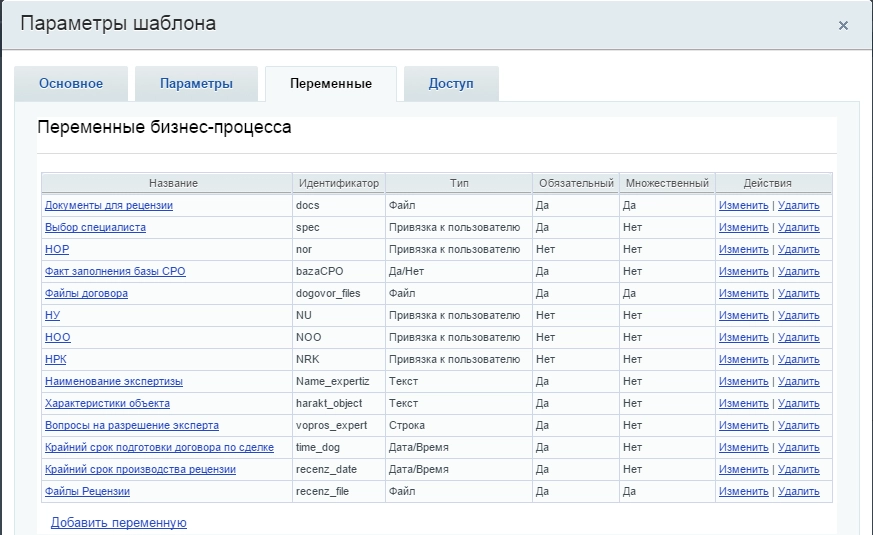Click Добавить переменную link
The height and width of the screenshot is (535, 873).
coord(118,523)
